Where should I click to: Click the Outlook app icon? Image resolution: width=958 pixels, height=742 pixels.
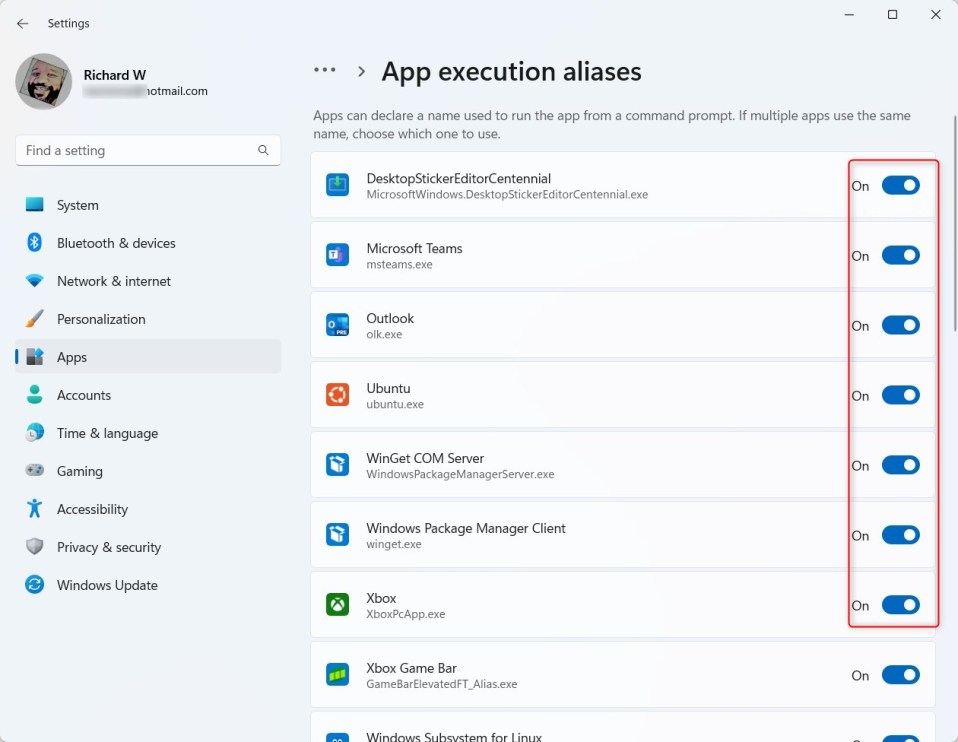point(337,325)
